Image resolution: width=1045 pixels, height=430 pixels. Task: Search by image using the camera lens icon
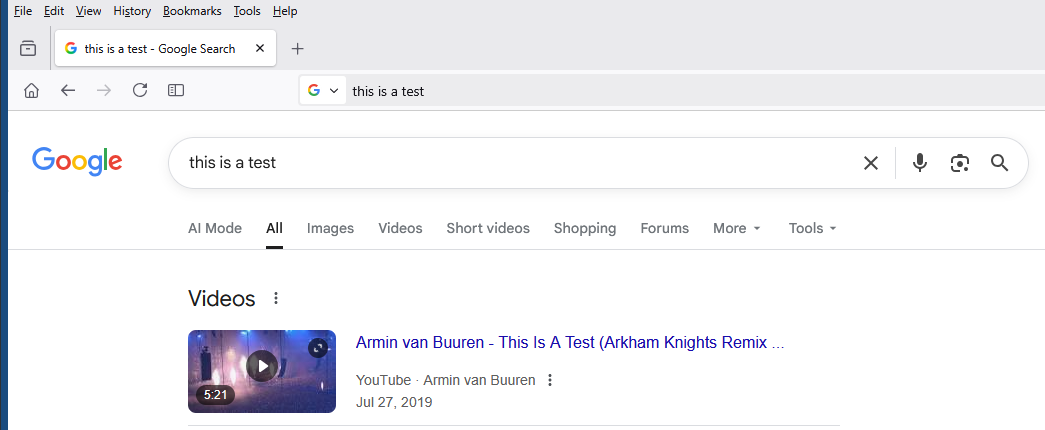960,163
